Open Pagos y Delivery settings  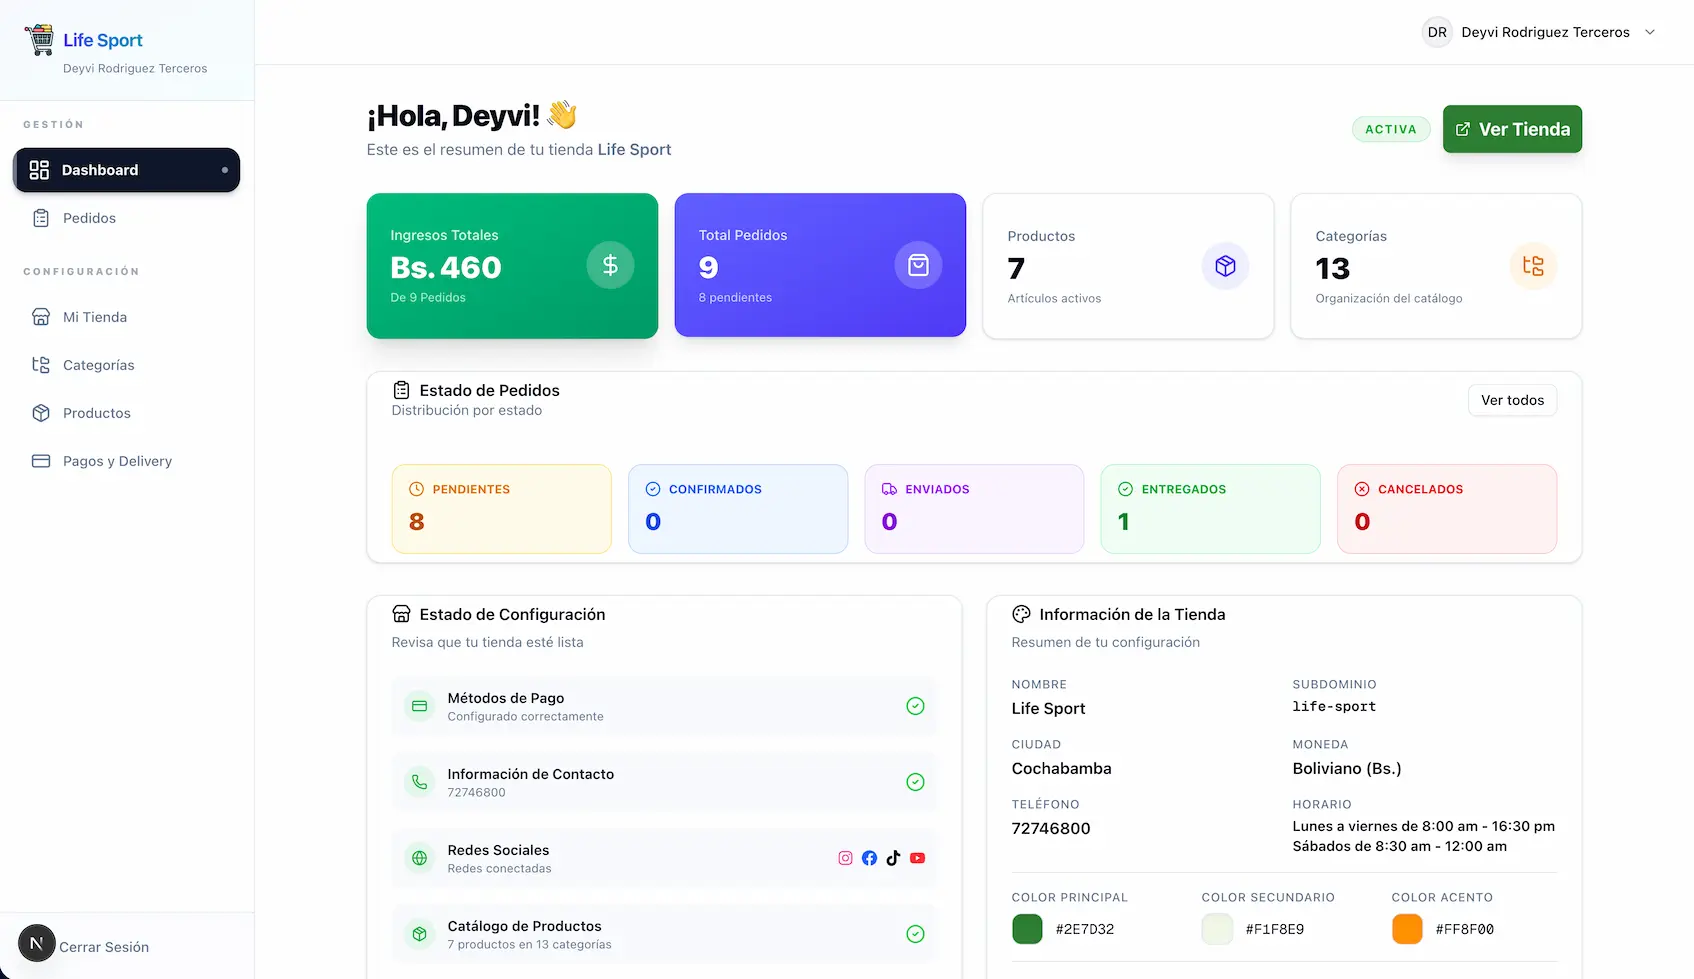127,461
